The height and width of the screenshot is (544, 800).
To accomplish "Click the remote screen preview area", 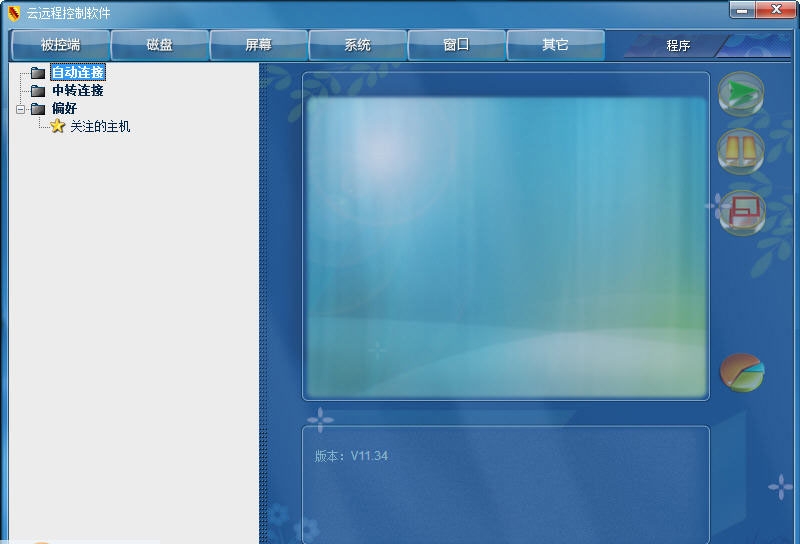I will [506, 248].
